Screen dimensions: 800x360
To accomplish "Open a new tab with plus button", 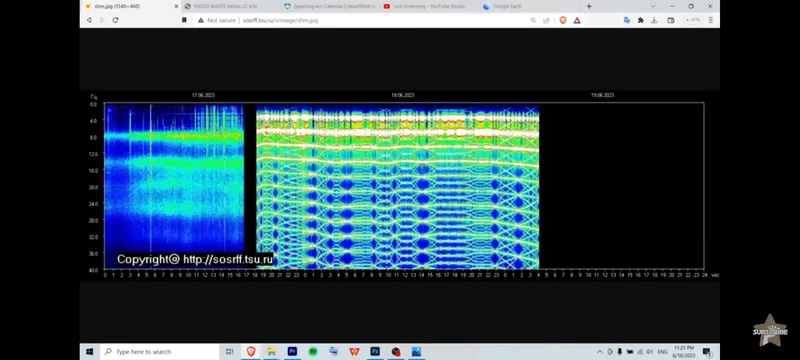I will click(x=589, y=6).
